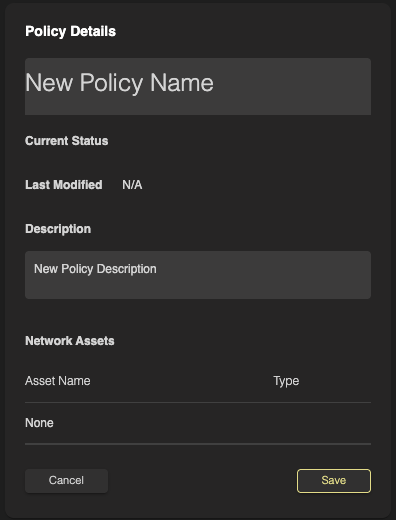Save the new policy
Screen dimensions: 396x520
click(x=334, y=481)
